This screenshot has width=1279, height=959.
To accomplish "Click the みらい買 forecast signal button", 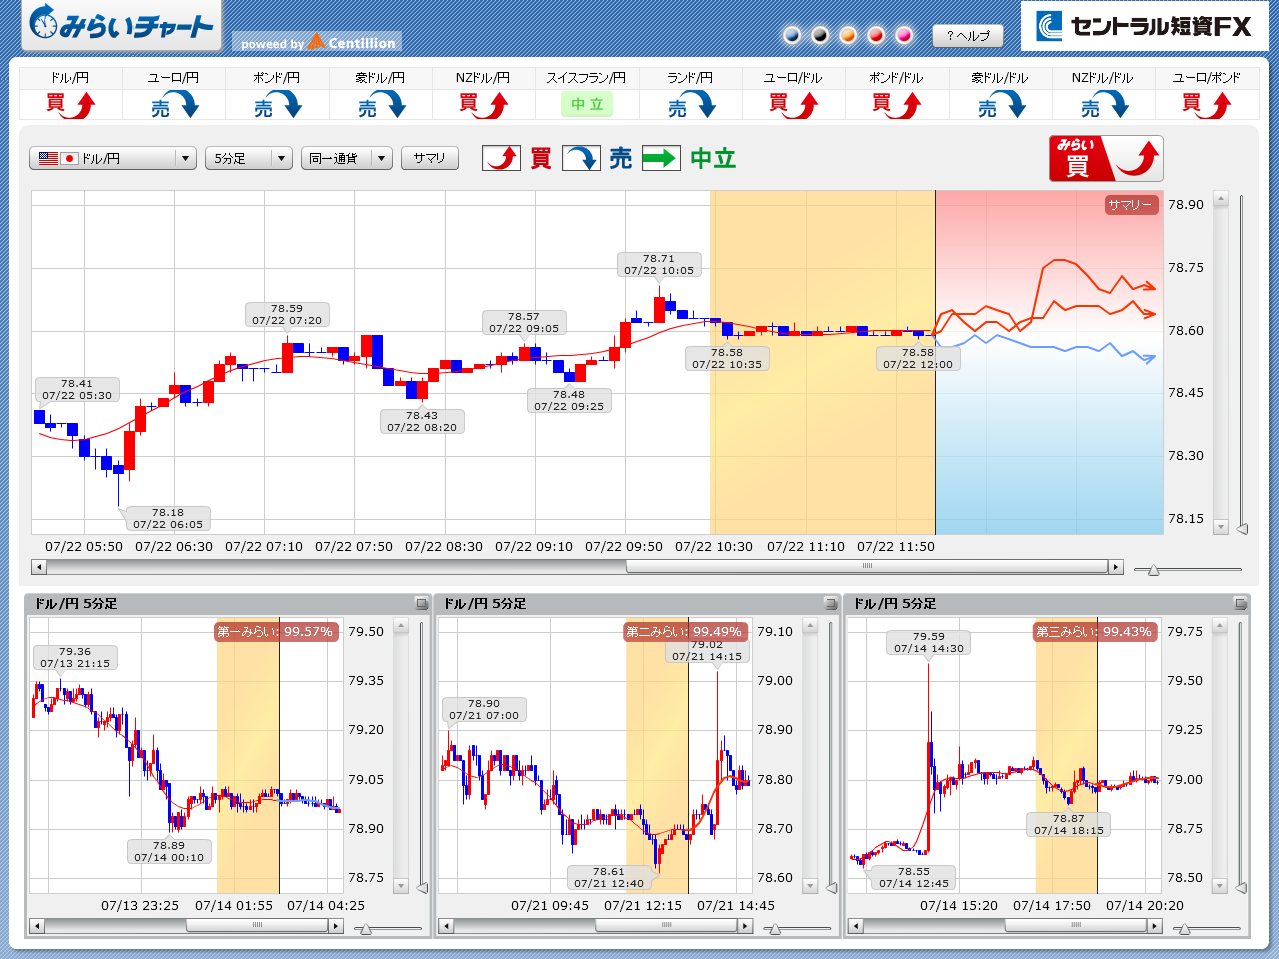I will [x=1106, y=158].
